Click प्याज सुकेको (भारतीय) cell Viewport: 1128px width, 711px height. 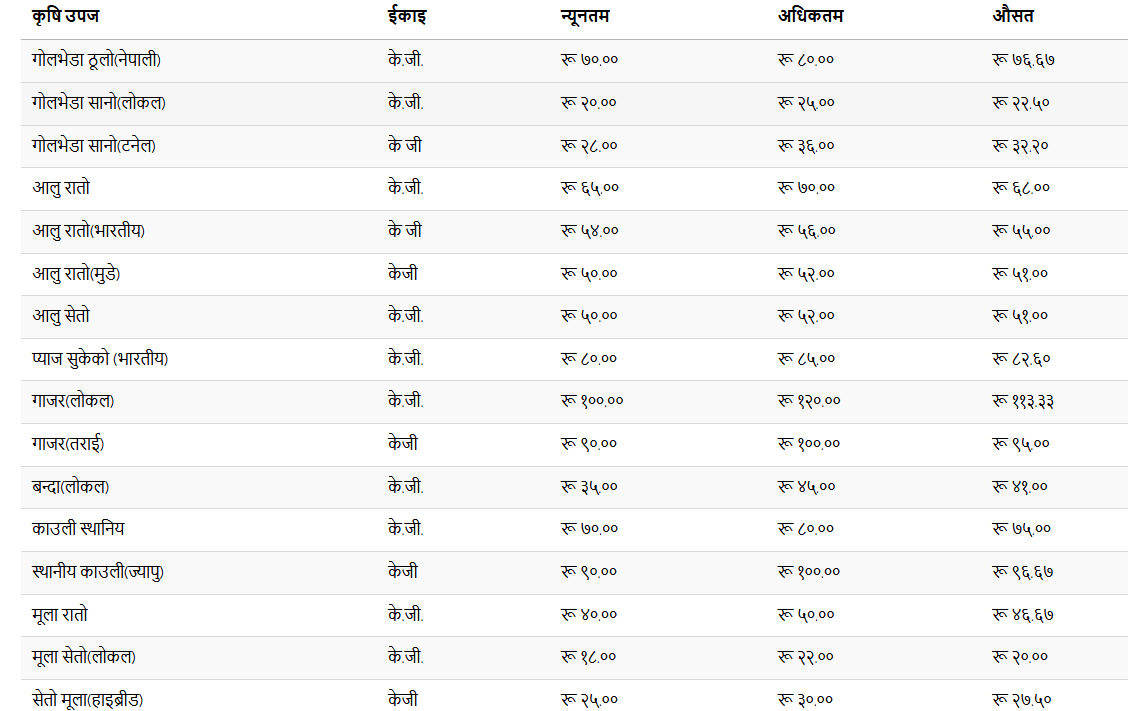(x=99, y=359)
